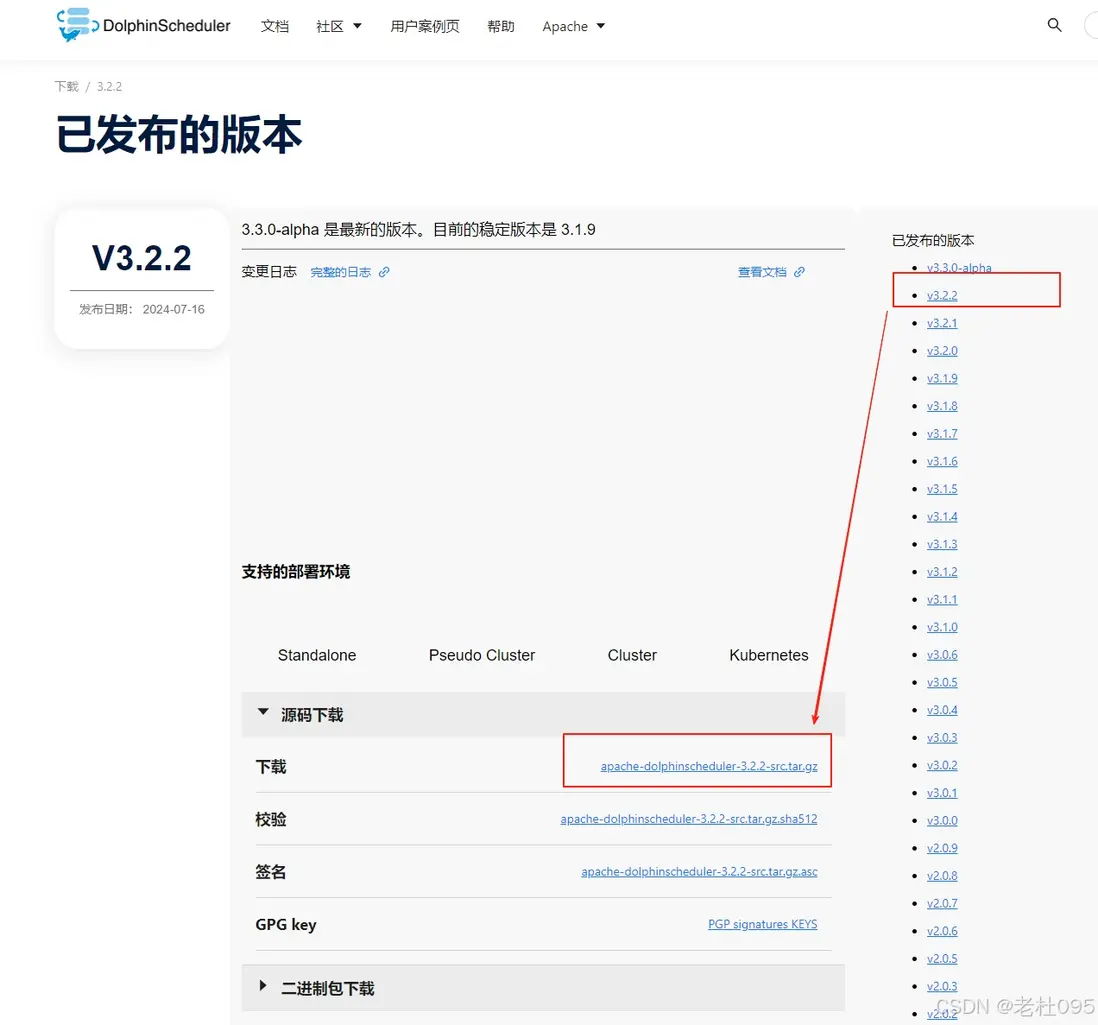Click the Cluster deployment option
Screen dimensions: 1098x1025
[632, 655]
